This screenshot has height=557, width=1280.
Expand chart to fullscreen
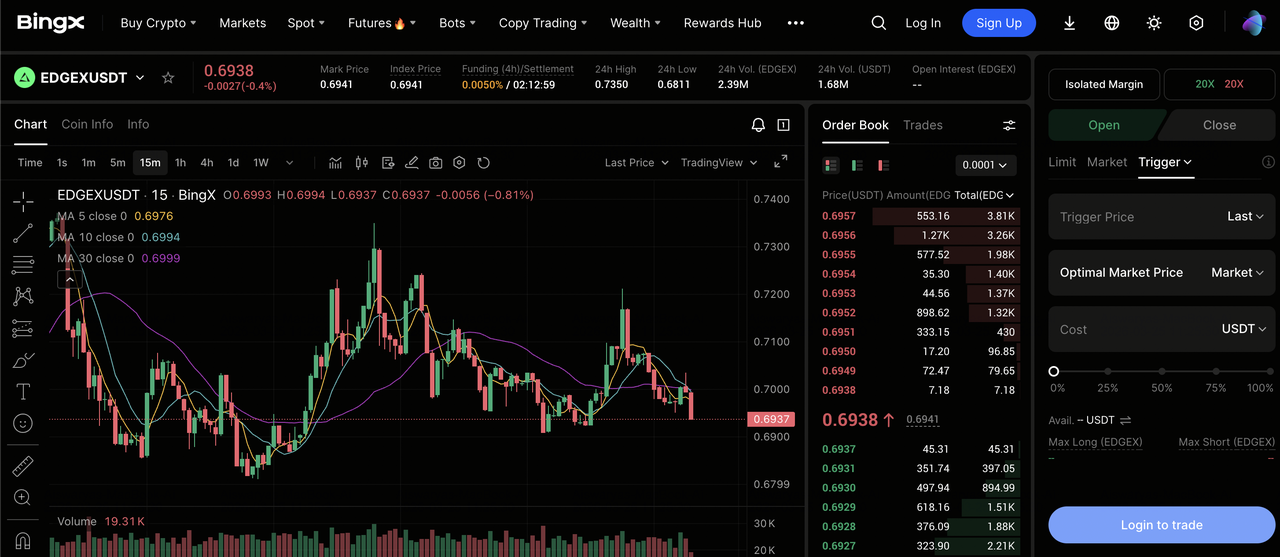(781, 162)
